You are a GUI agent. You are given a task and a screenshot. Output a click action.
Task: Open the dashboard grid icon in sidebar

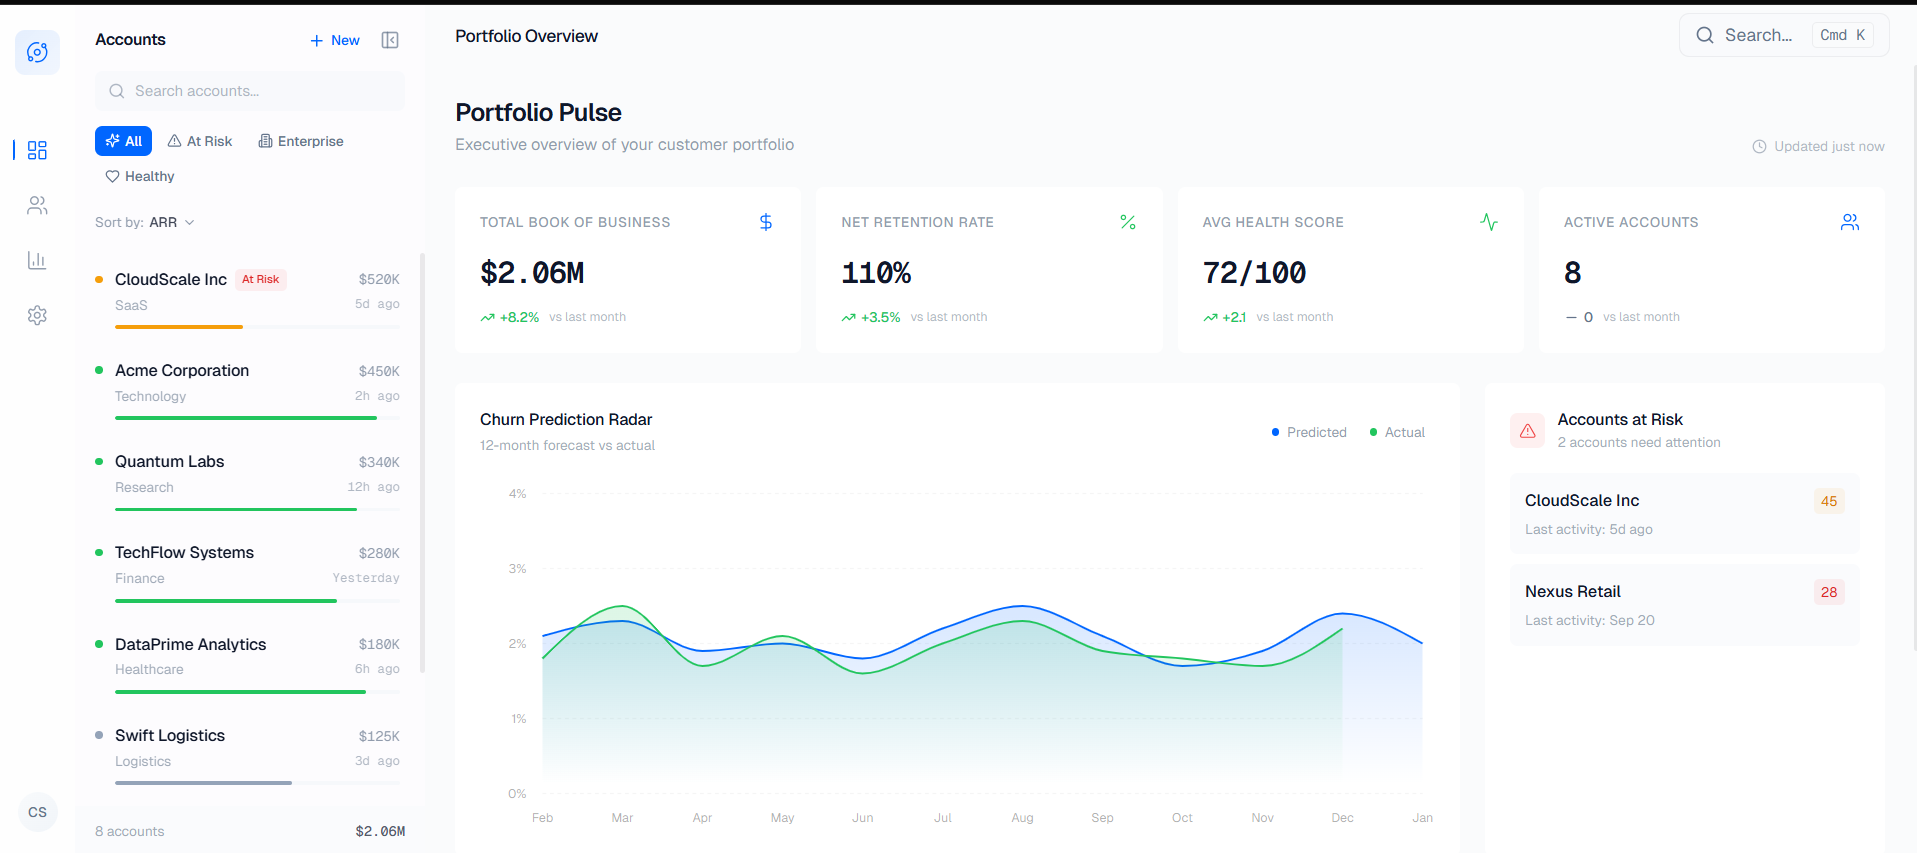(x=37, y=150)
